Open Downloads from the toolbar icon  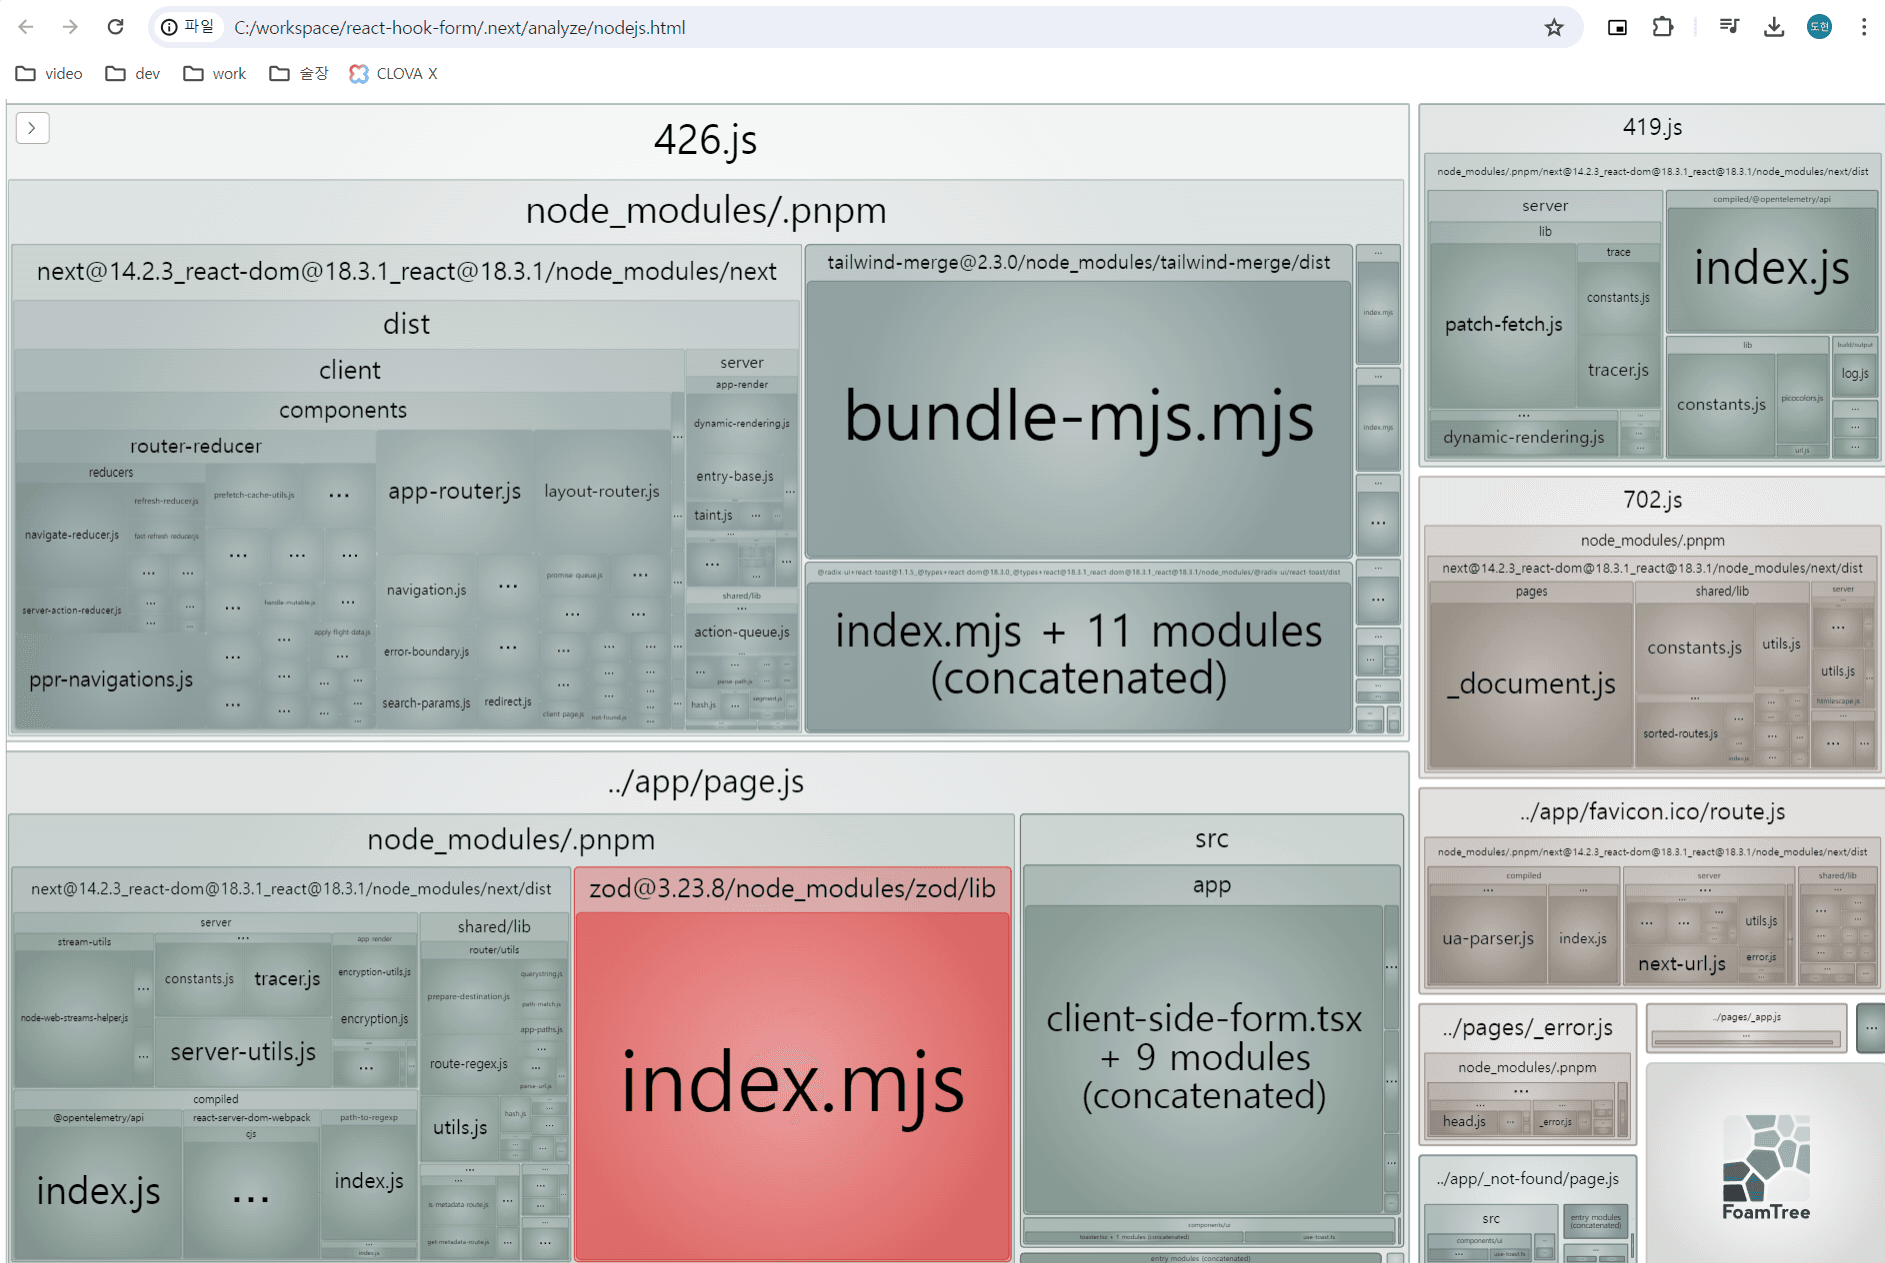[1774, 27]
